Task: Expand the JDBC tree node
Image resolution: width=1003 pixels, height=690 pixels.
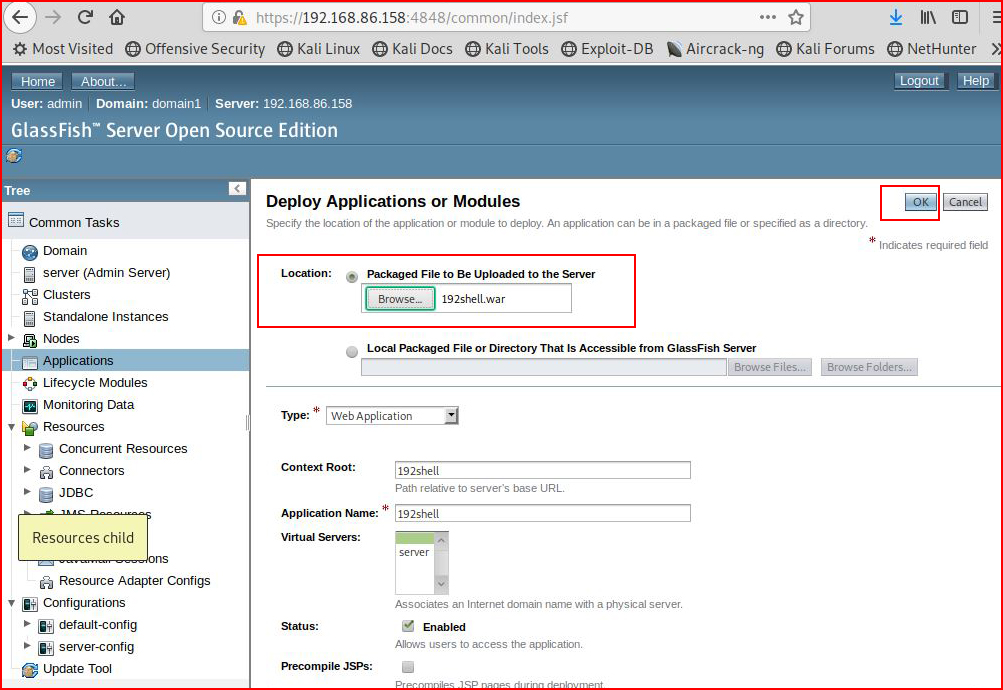Action: click(x=27, y=492)
